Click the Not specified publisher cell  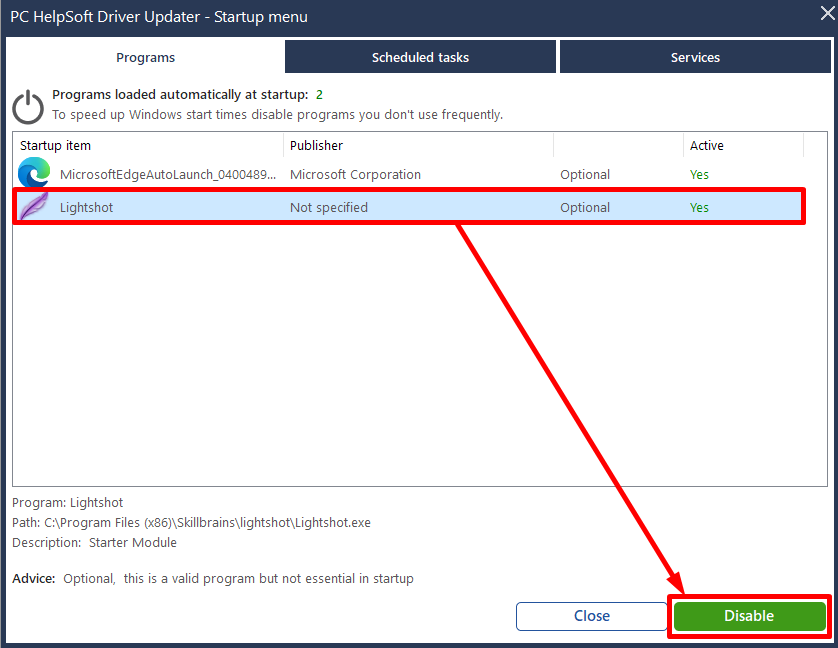(x=329, y=207)
